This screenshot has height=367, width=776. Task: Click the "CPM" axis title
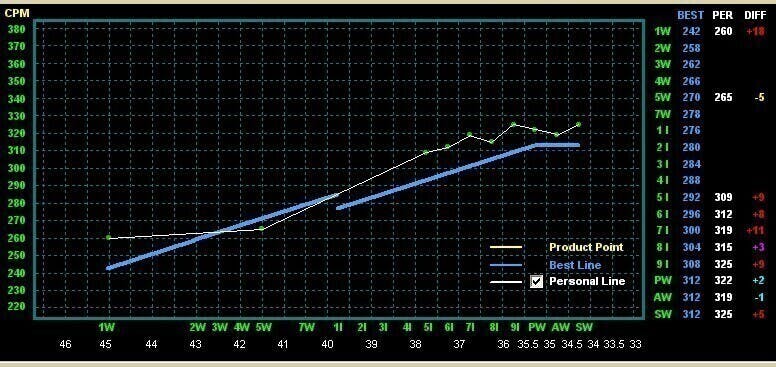(17, 13)
